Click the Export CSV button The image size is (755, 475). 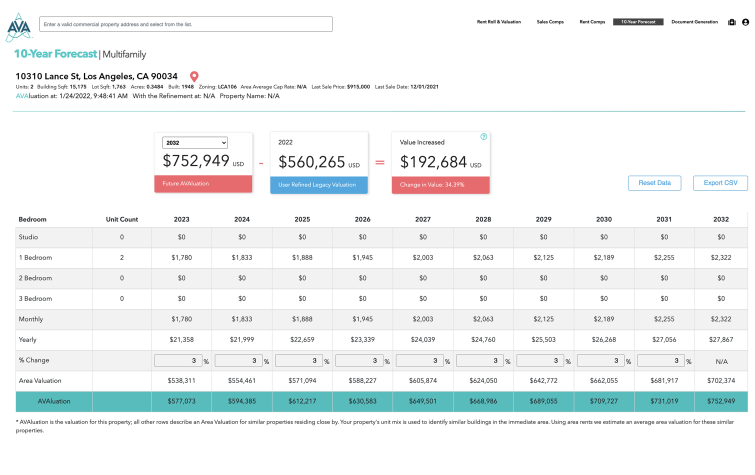719,183
